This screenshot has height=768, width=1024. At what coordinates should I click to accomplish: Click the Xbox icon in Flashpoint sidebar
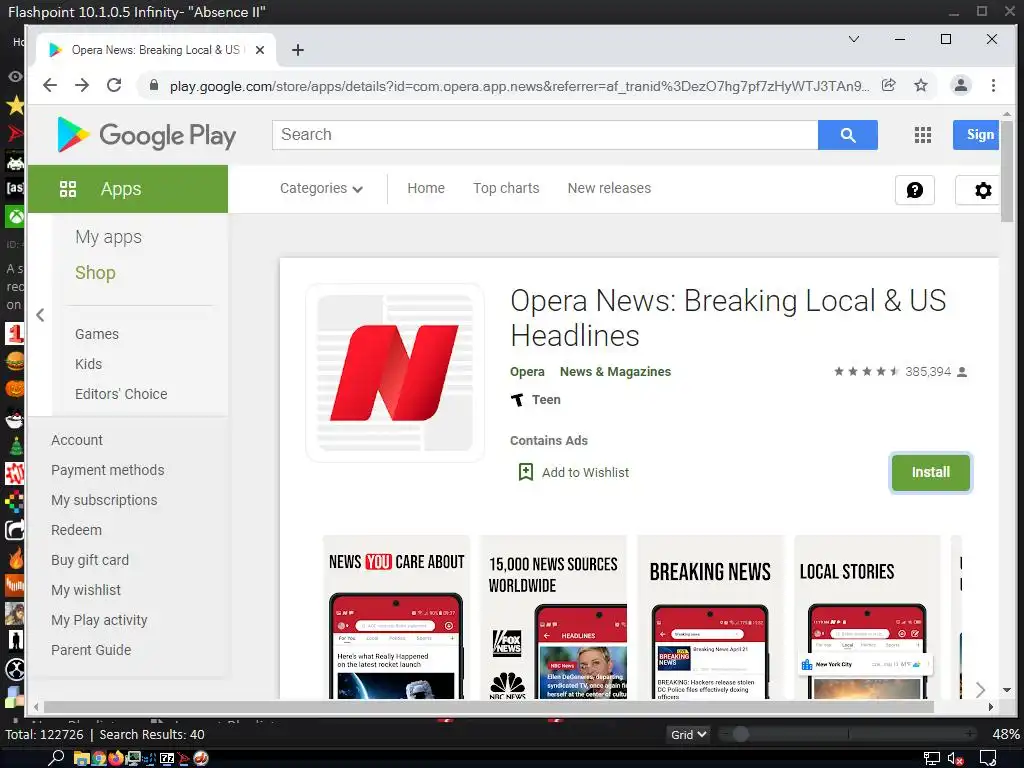[x=15, y=216]
